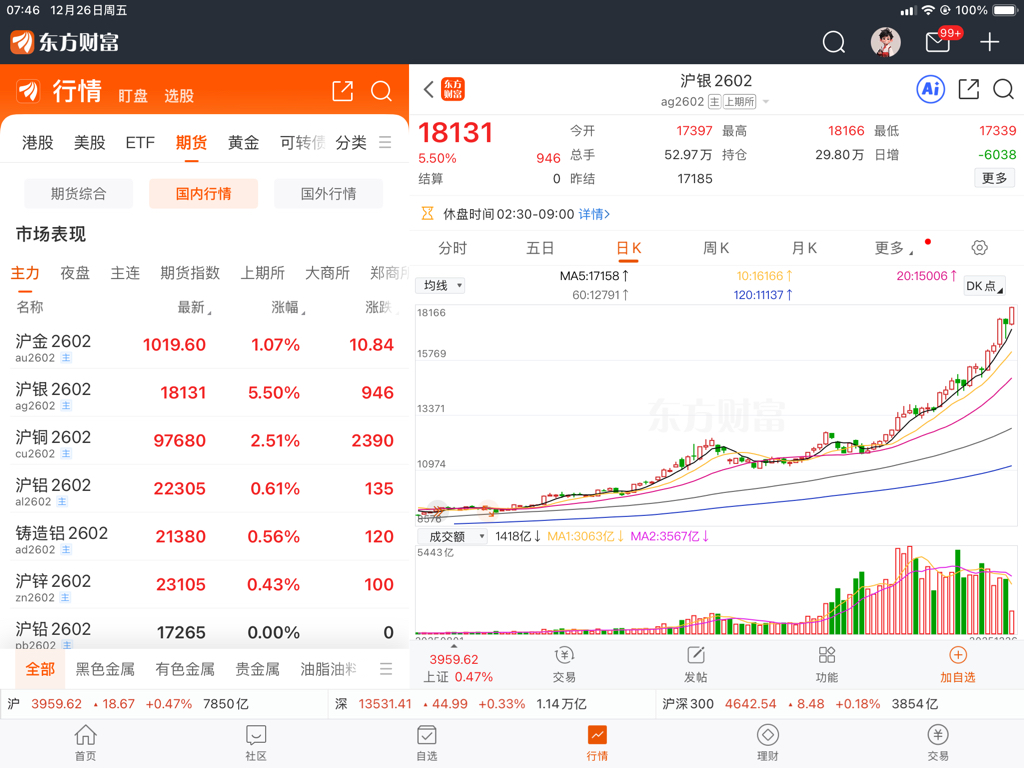Open share icon in 行情 orange bar
Image resolution: width=1024 pixels, height=768 pixels.
[342, 91]
